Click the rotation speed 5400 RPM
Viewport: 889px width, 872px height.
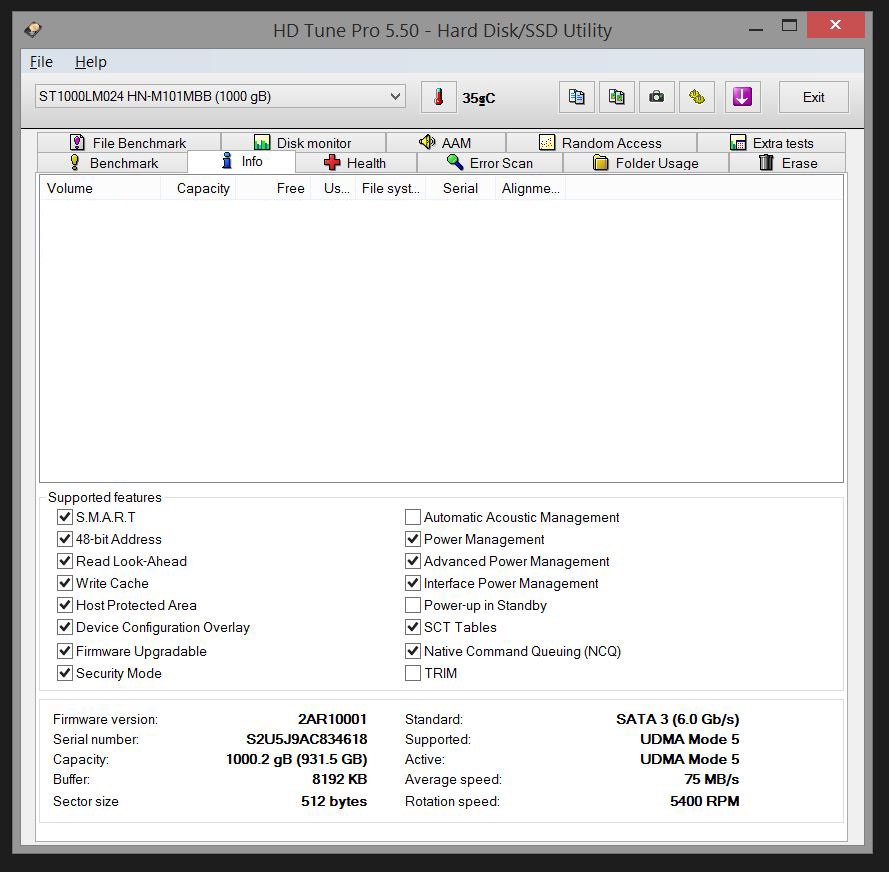(x=705, y=801)
